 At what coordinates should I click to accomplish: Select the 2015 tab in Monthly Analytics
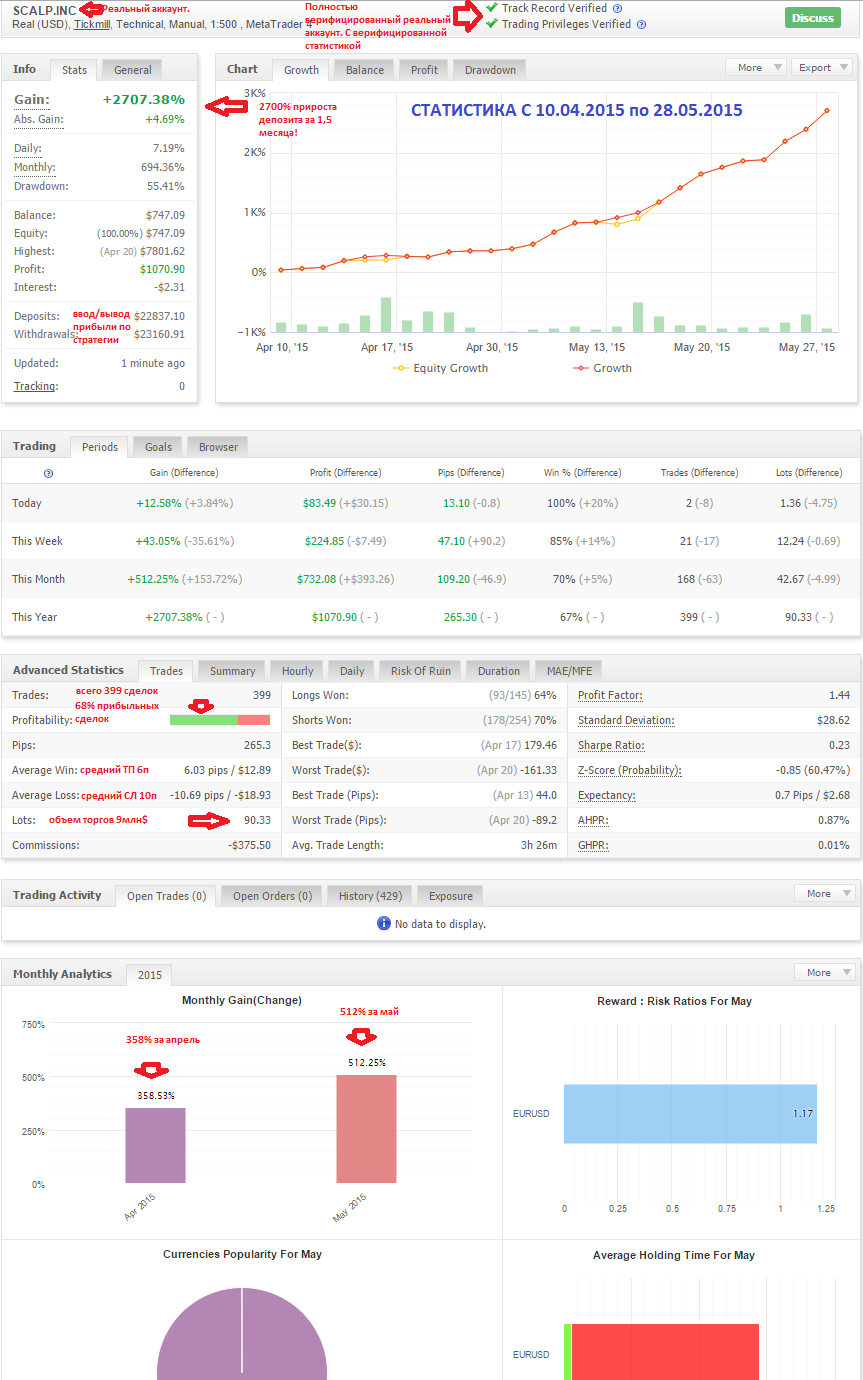[x=150, y=975]
